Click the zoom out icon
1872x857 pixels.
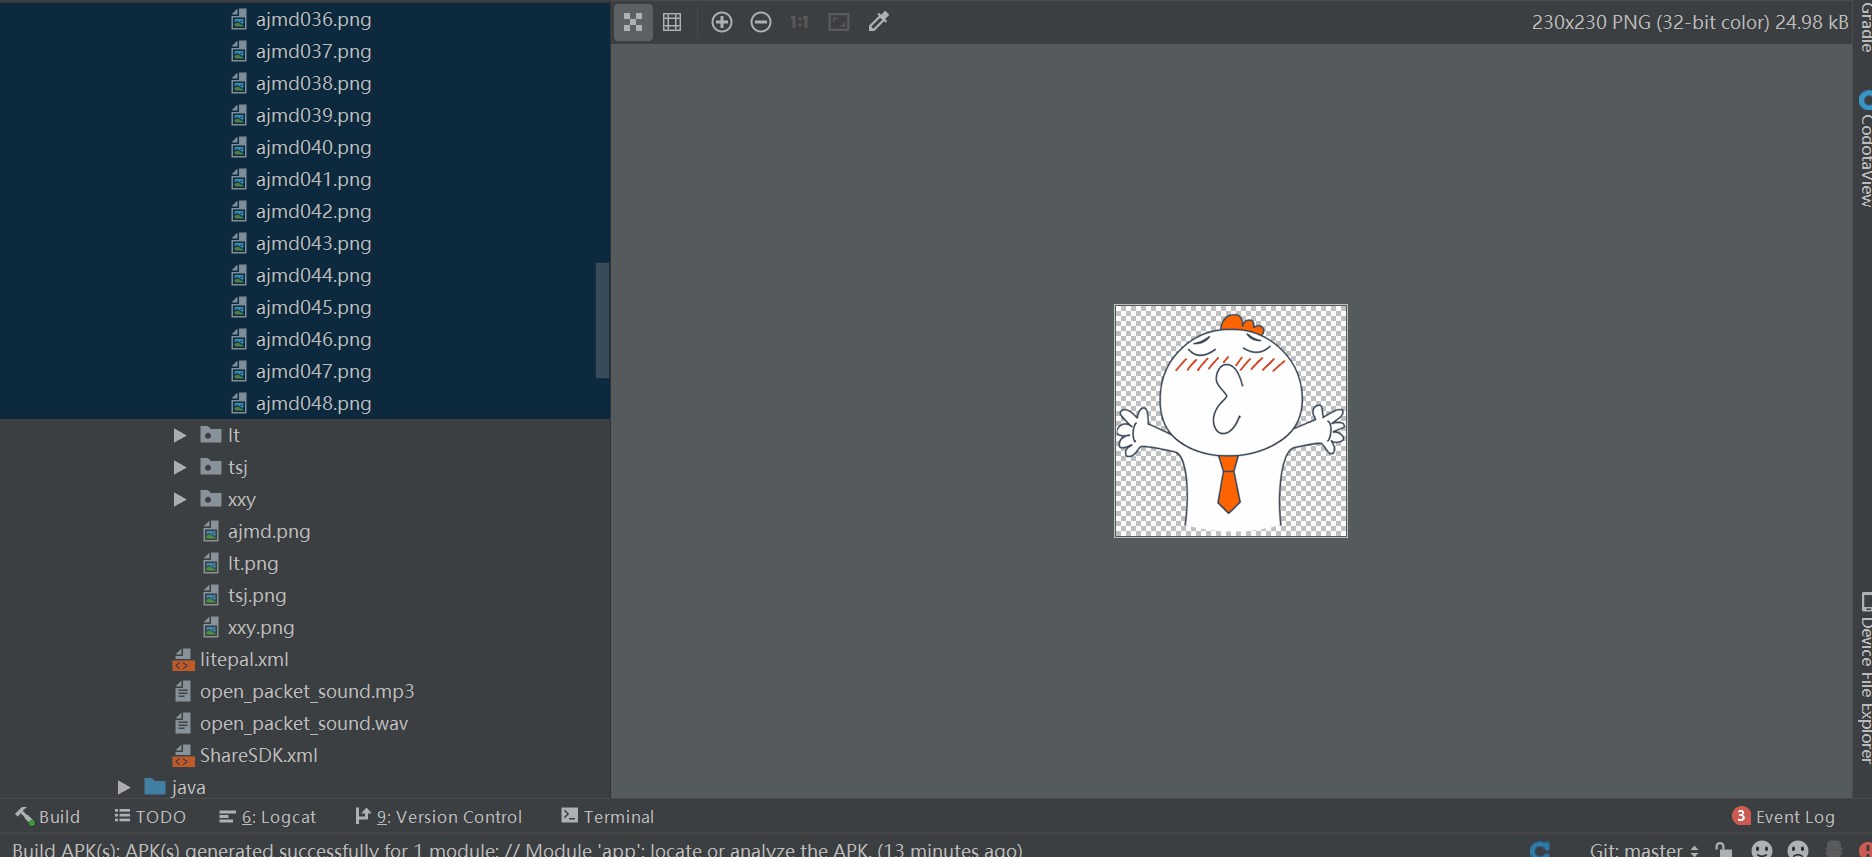pos(761,22)
